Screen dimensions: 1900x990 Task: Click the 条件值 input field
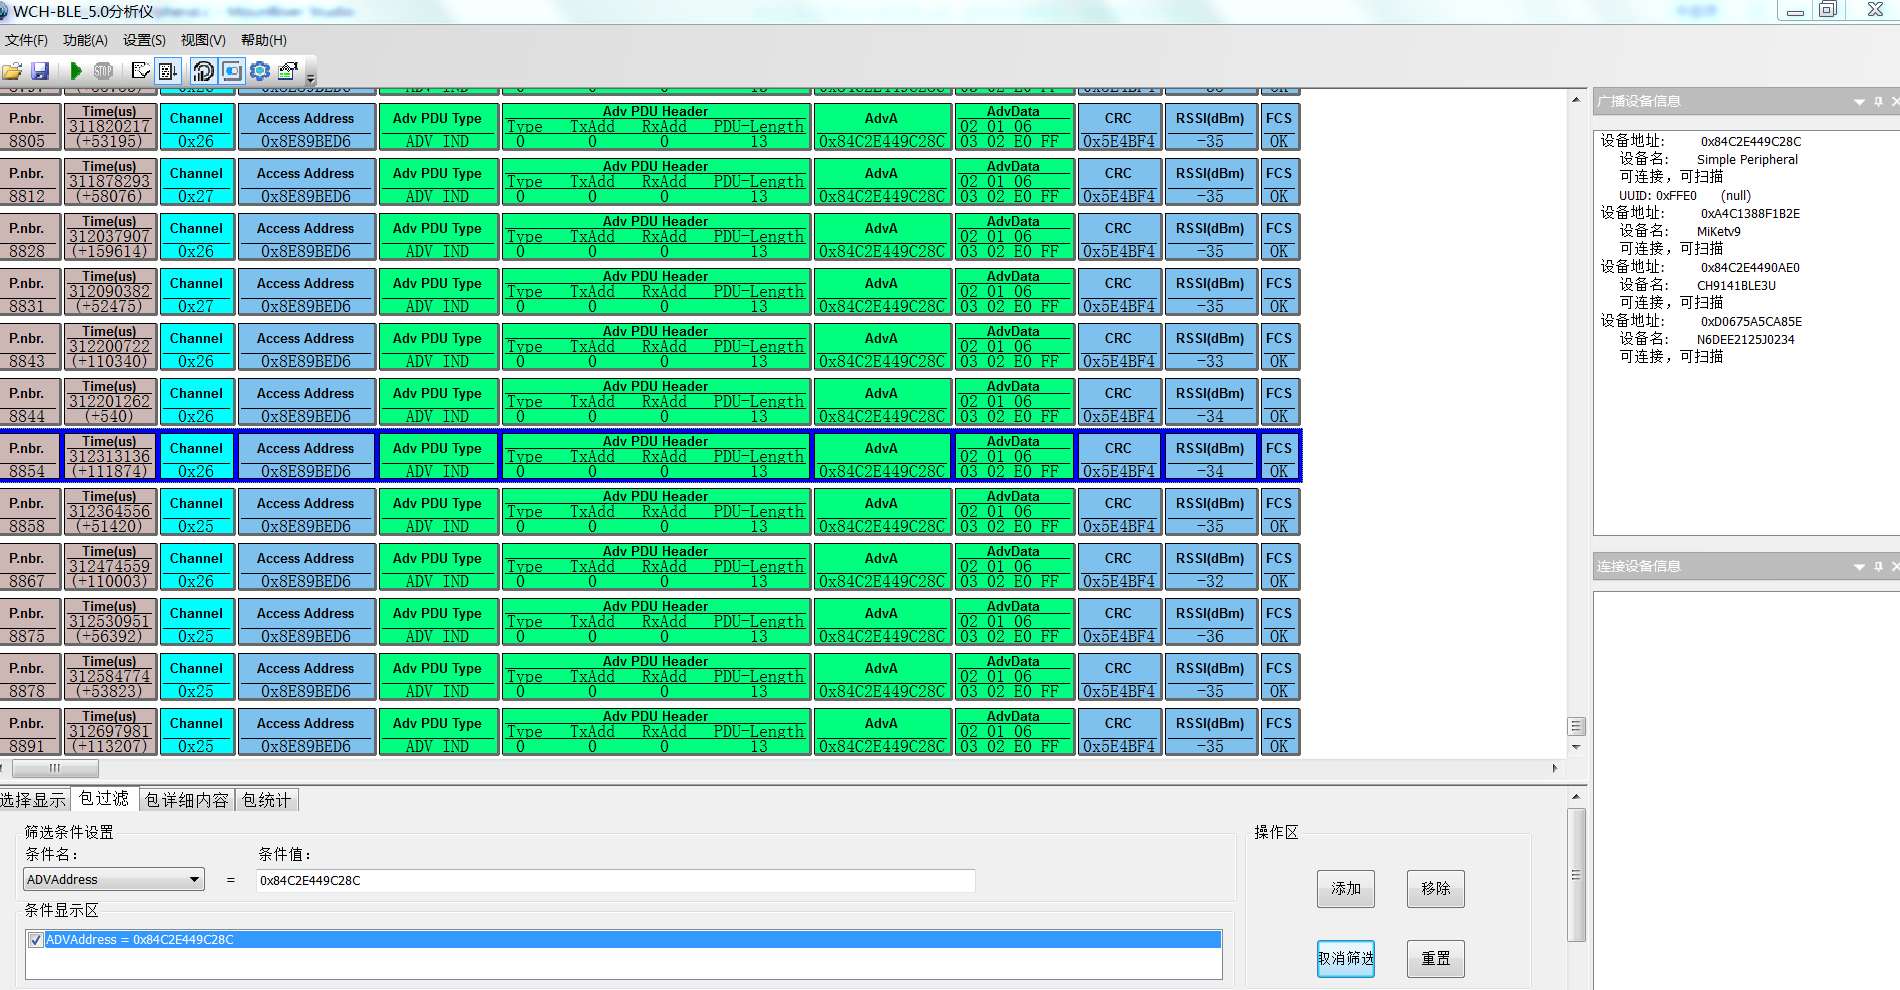point(615,880)
